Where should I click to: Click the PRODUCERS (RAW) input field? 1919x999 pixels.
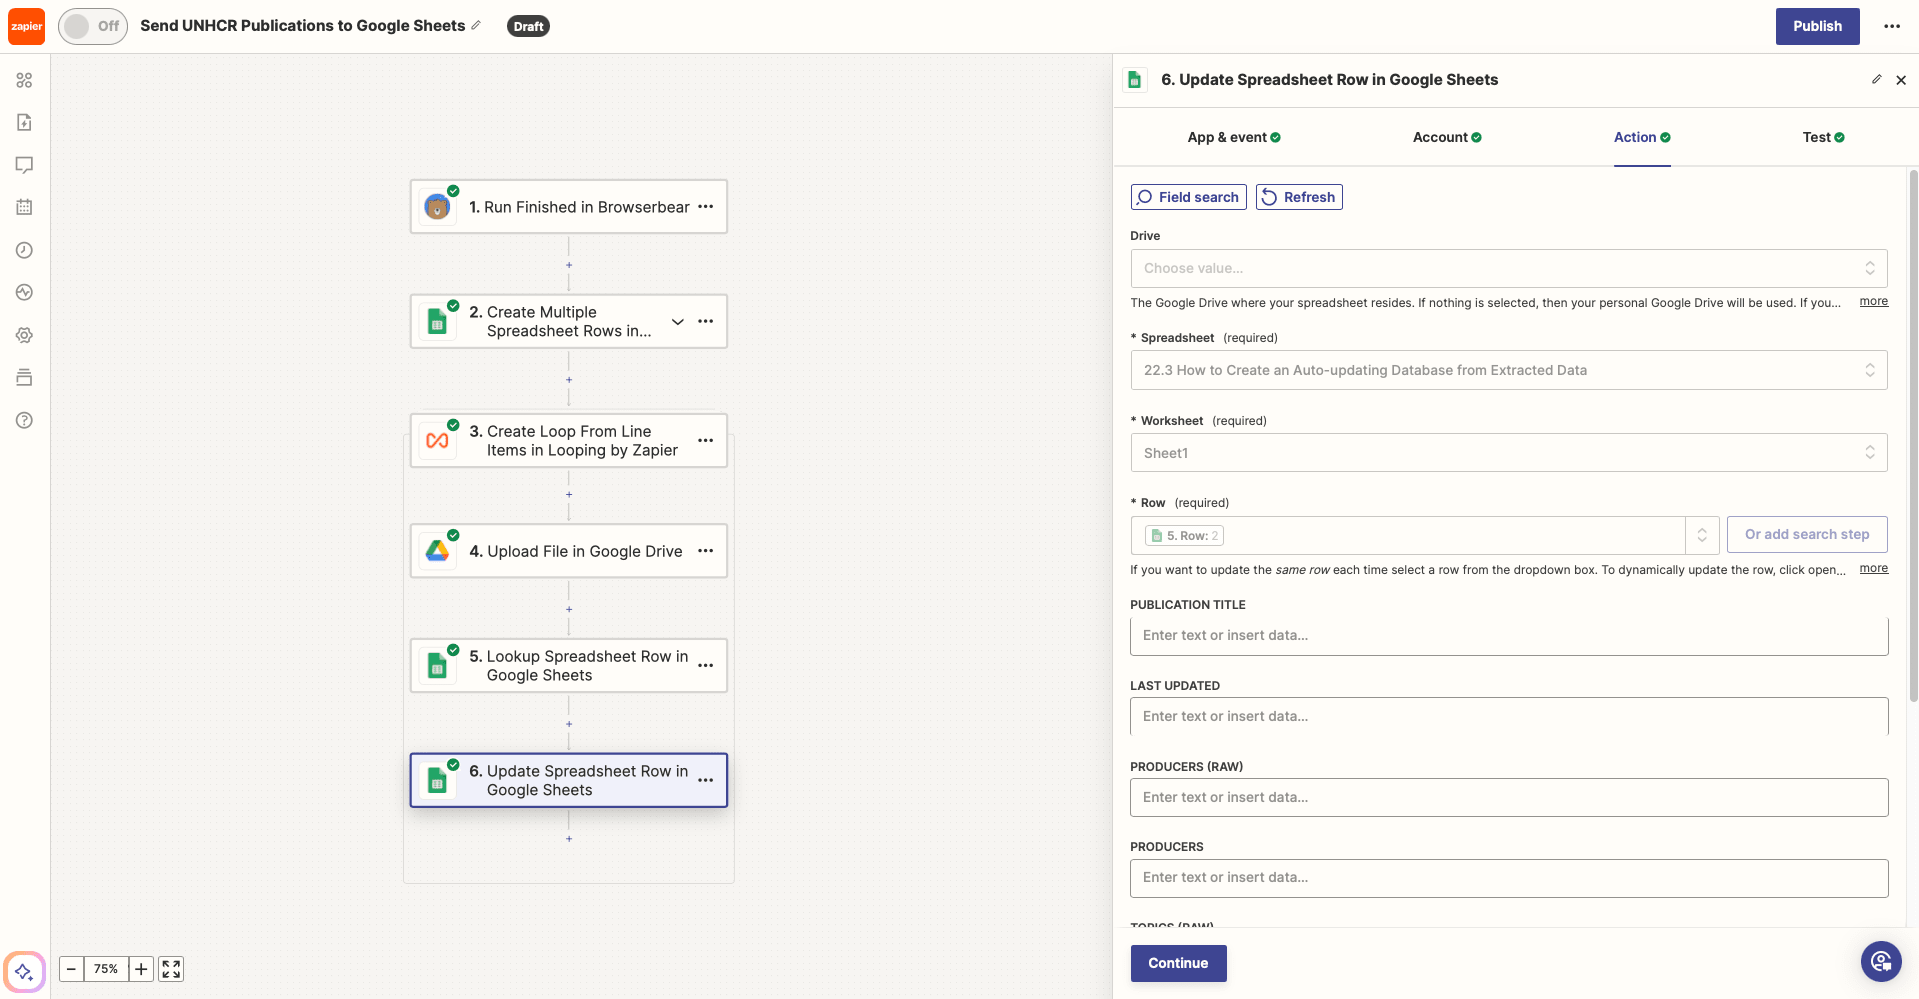[1508, 797]
